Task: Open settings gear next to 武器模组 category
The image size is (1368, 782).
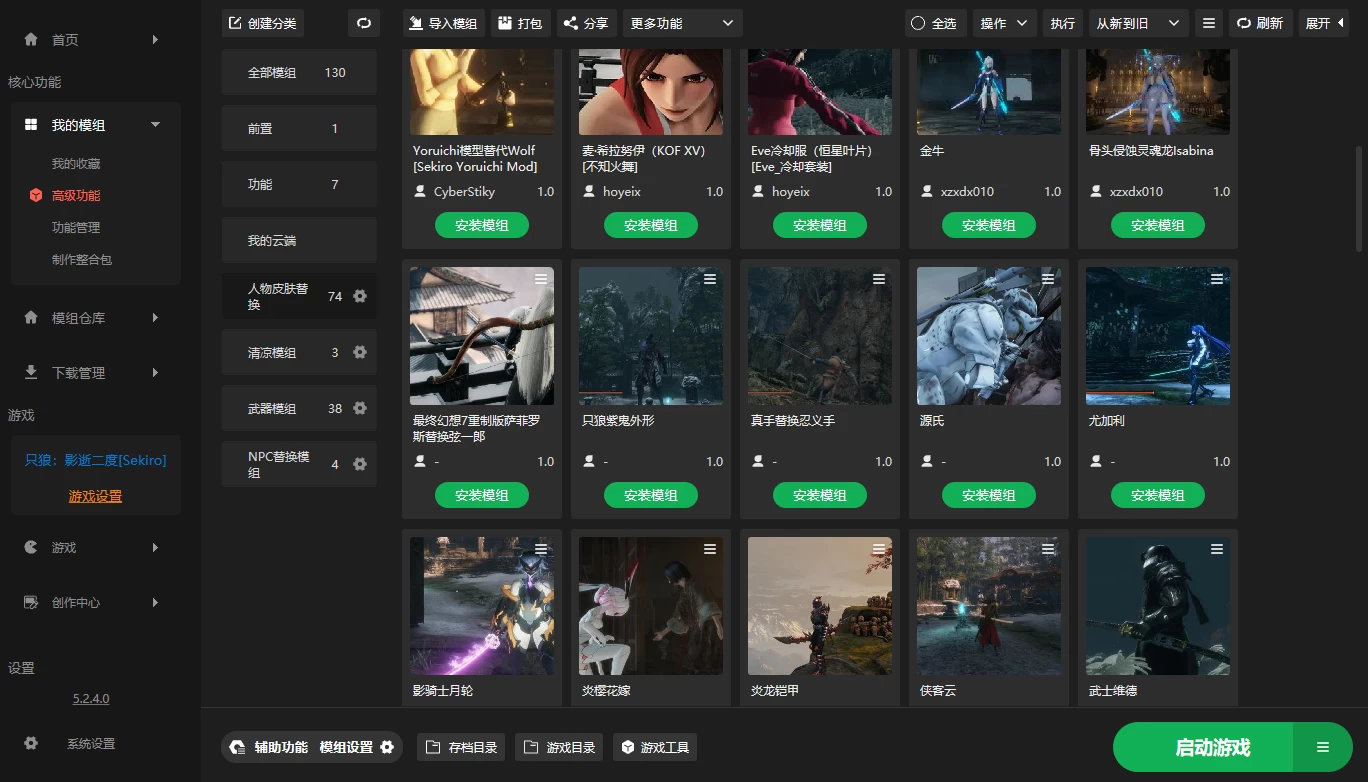Action: coord(360,408)
